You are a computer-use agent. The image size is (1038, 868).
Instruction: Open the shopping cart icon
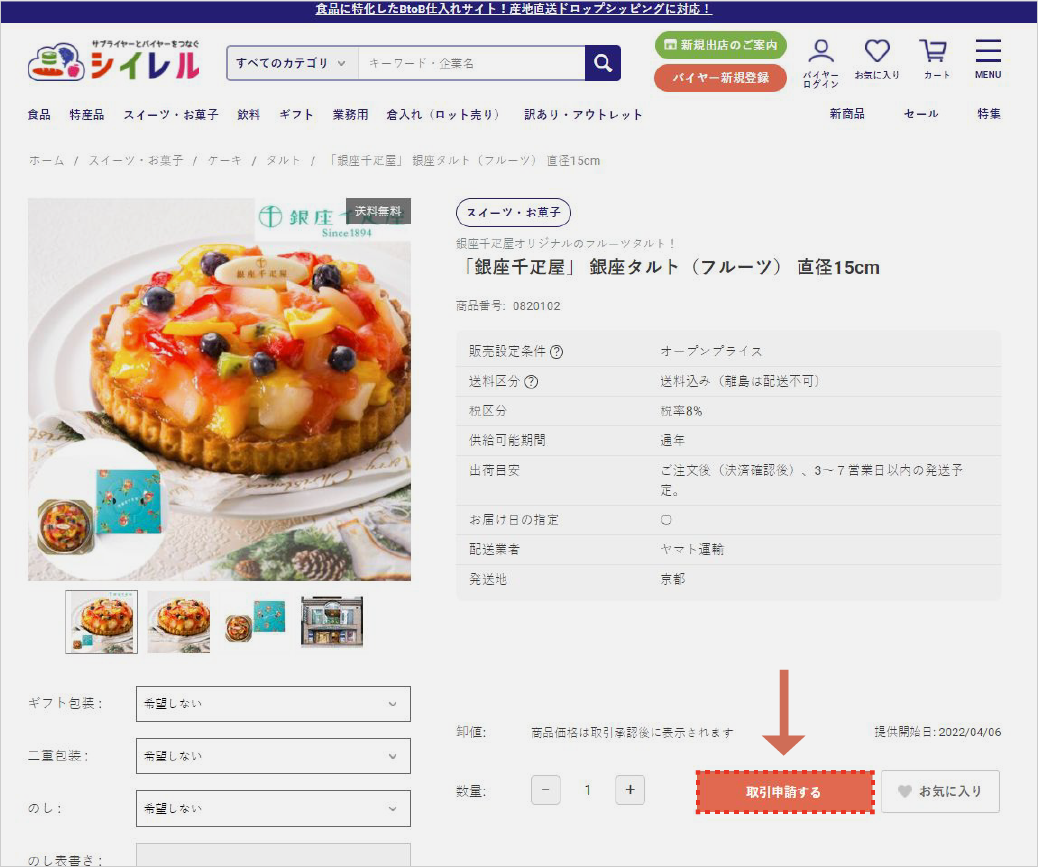click(x=934, y=52)
